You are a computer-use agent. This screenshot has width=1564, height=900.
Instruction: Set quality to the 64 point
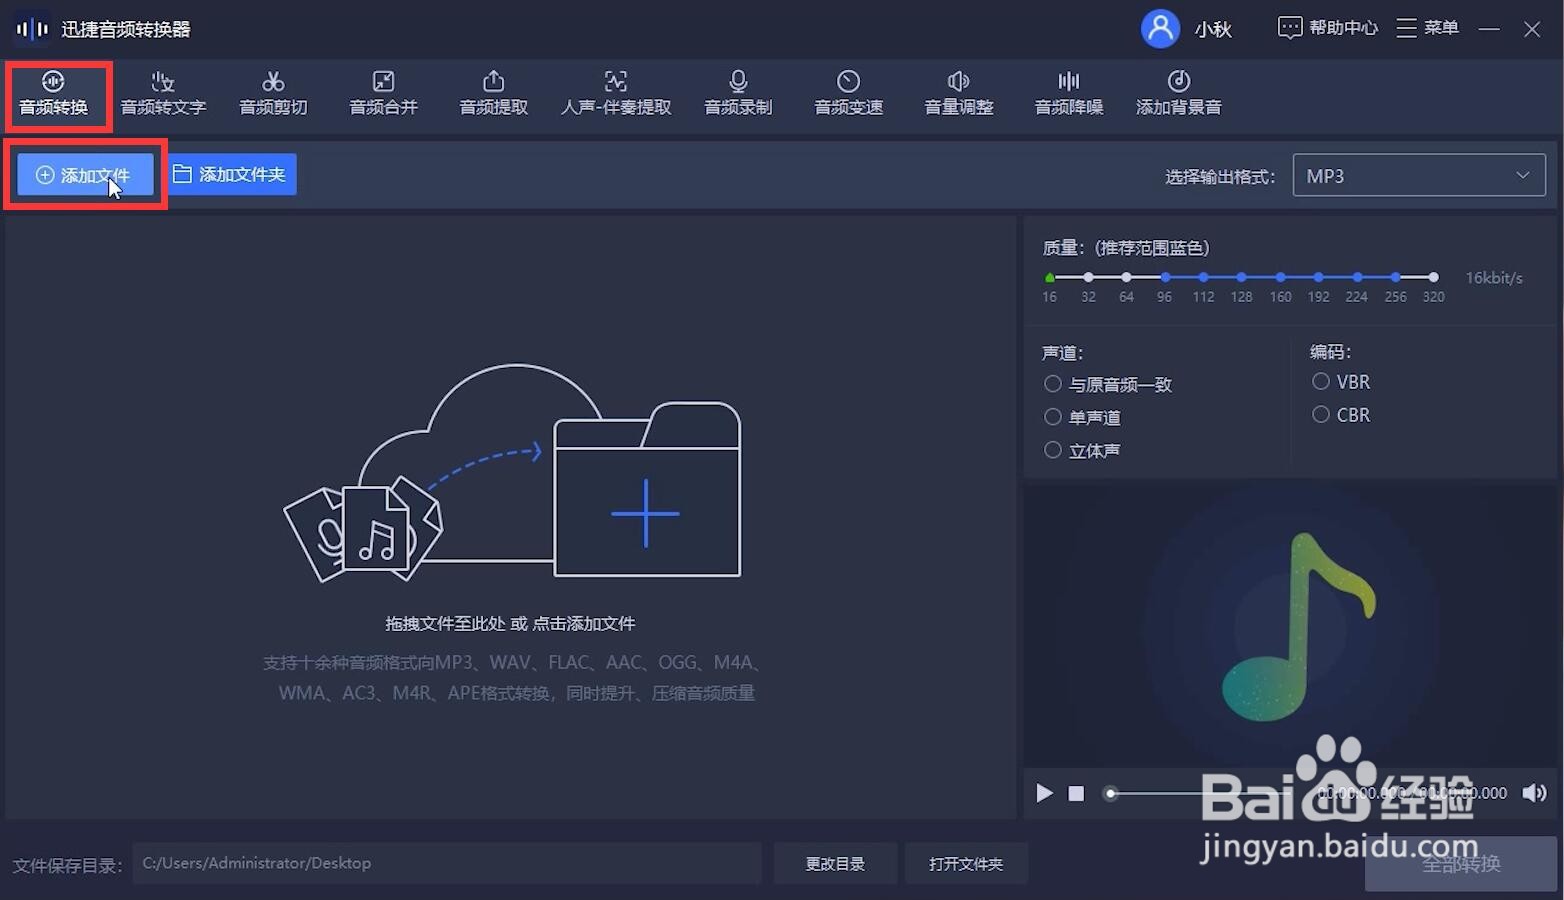coord(1126,277)
